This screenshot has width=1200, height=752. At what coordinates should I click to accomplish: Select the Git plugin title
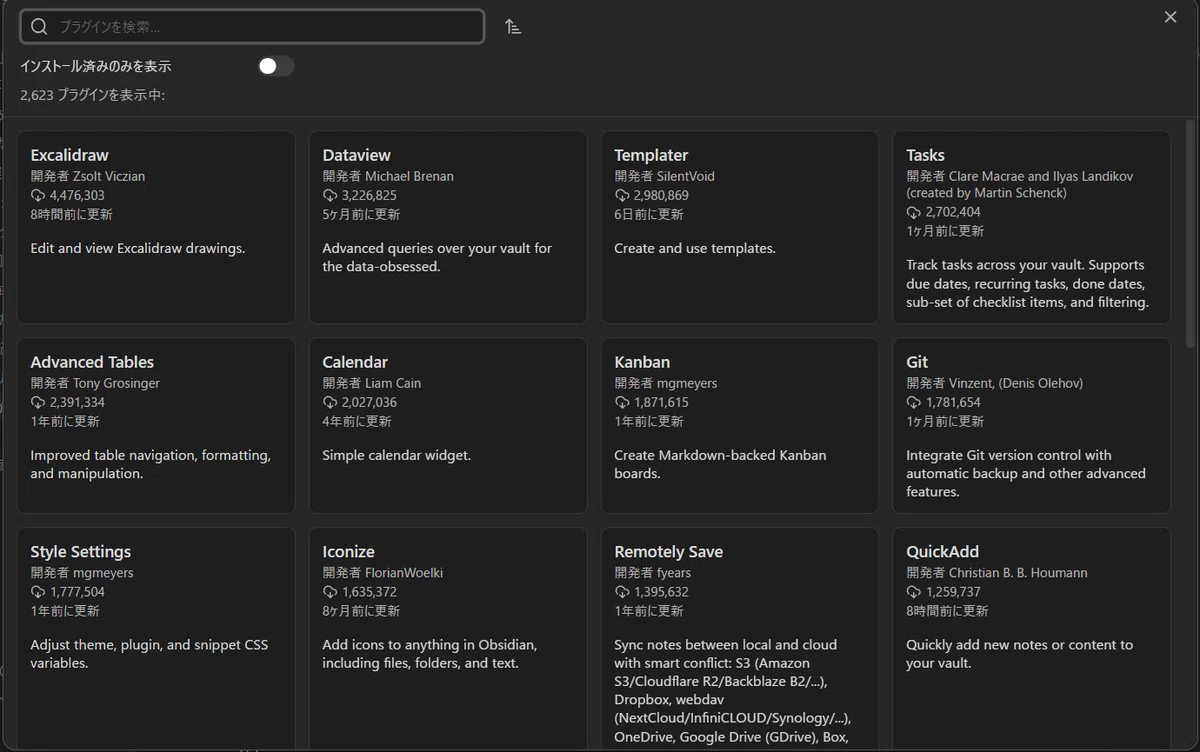[x=917, y=362]
